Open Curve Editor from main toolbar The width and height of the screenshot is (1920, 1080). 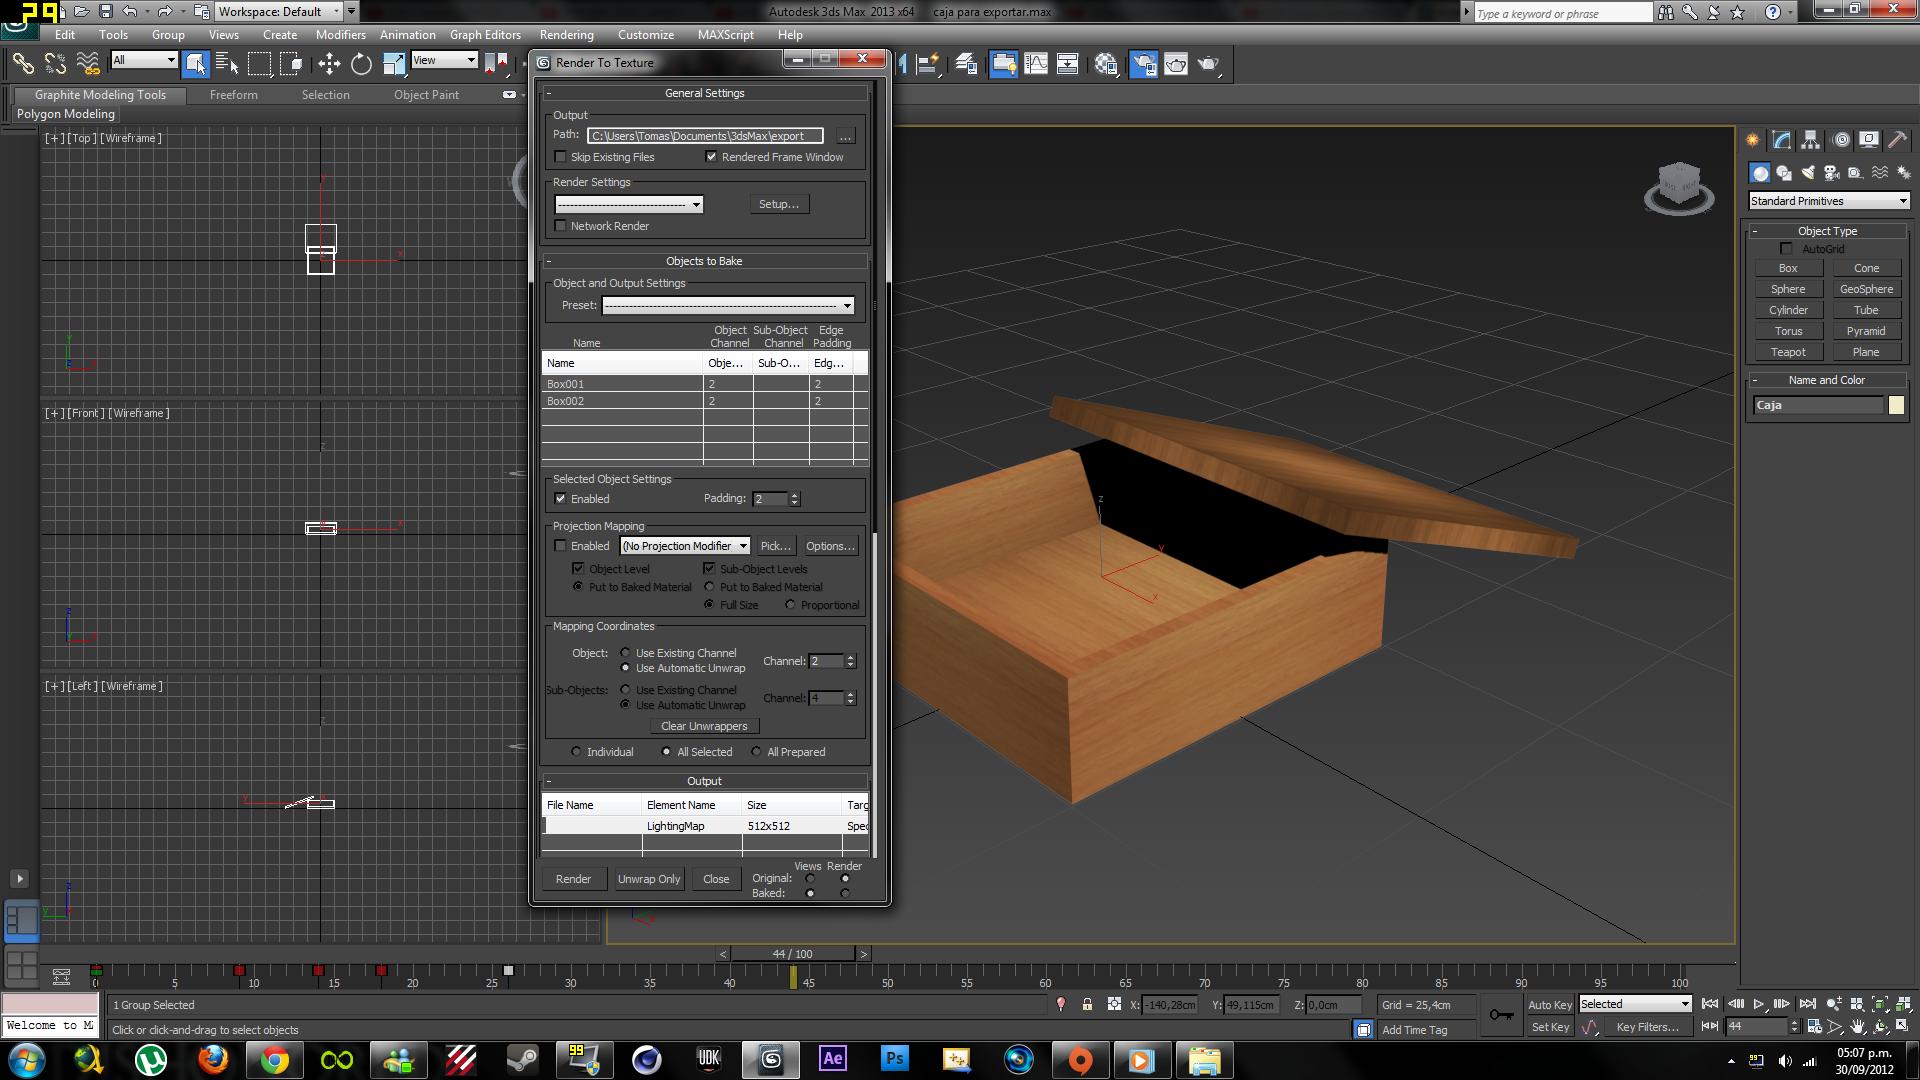[1036, 64]
